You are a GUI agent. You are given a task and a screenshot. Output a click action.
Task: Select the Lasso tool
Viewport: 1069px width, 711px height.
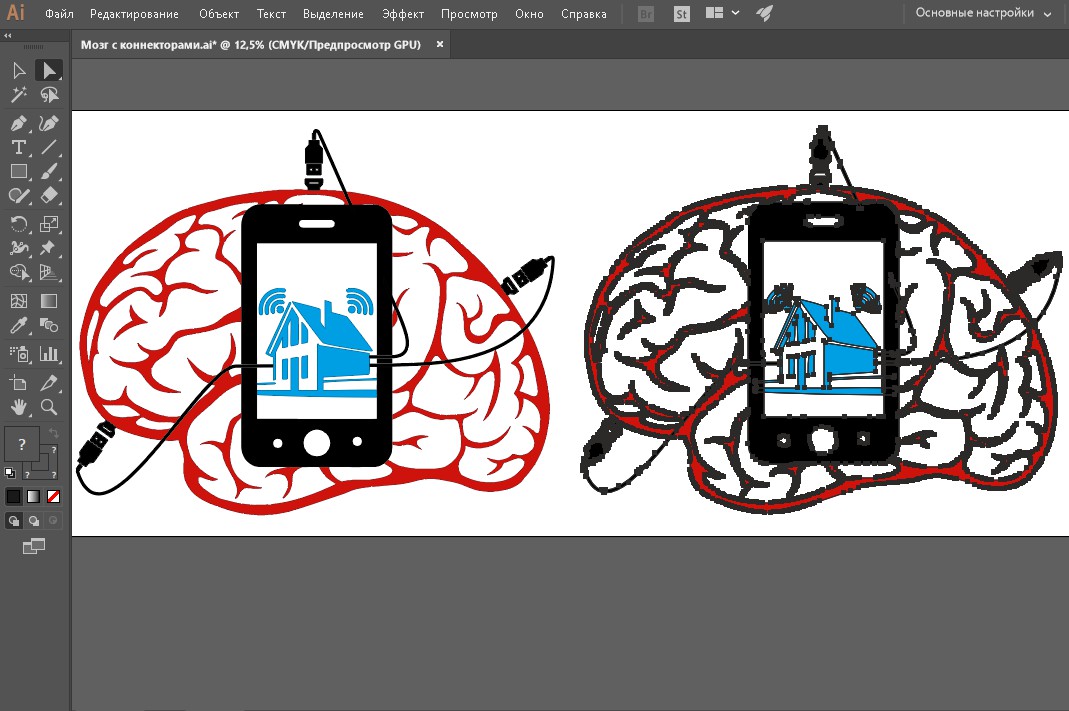[48, 95]
